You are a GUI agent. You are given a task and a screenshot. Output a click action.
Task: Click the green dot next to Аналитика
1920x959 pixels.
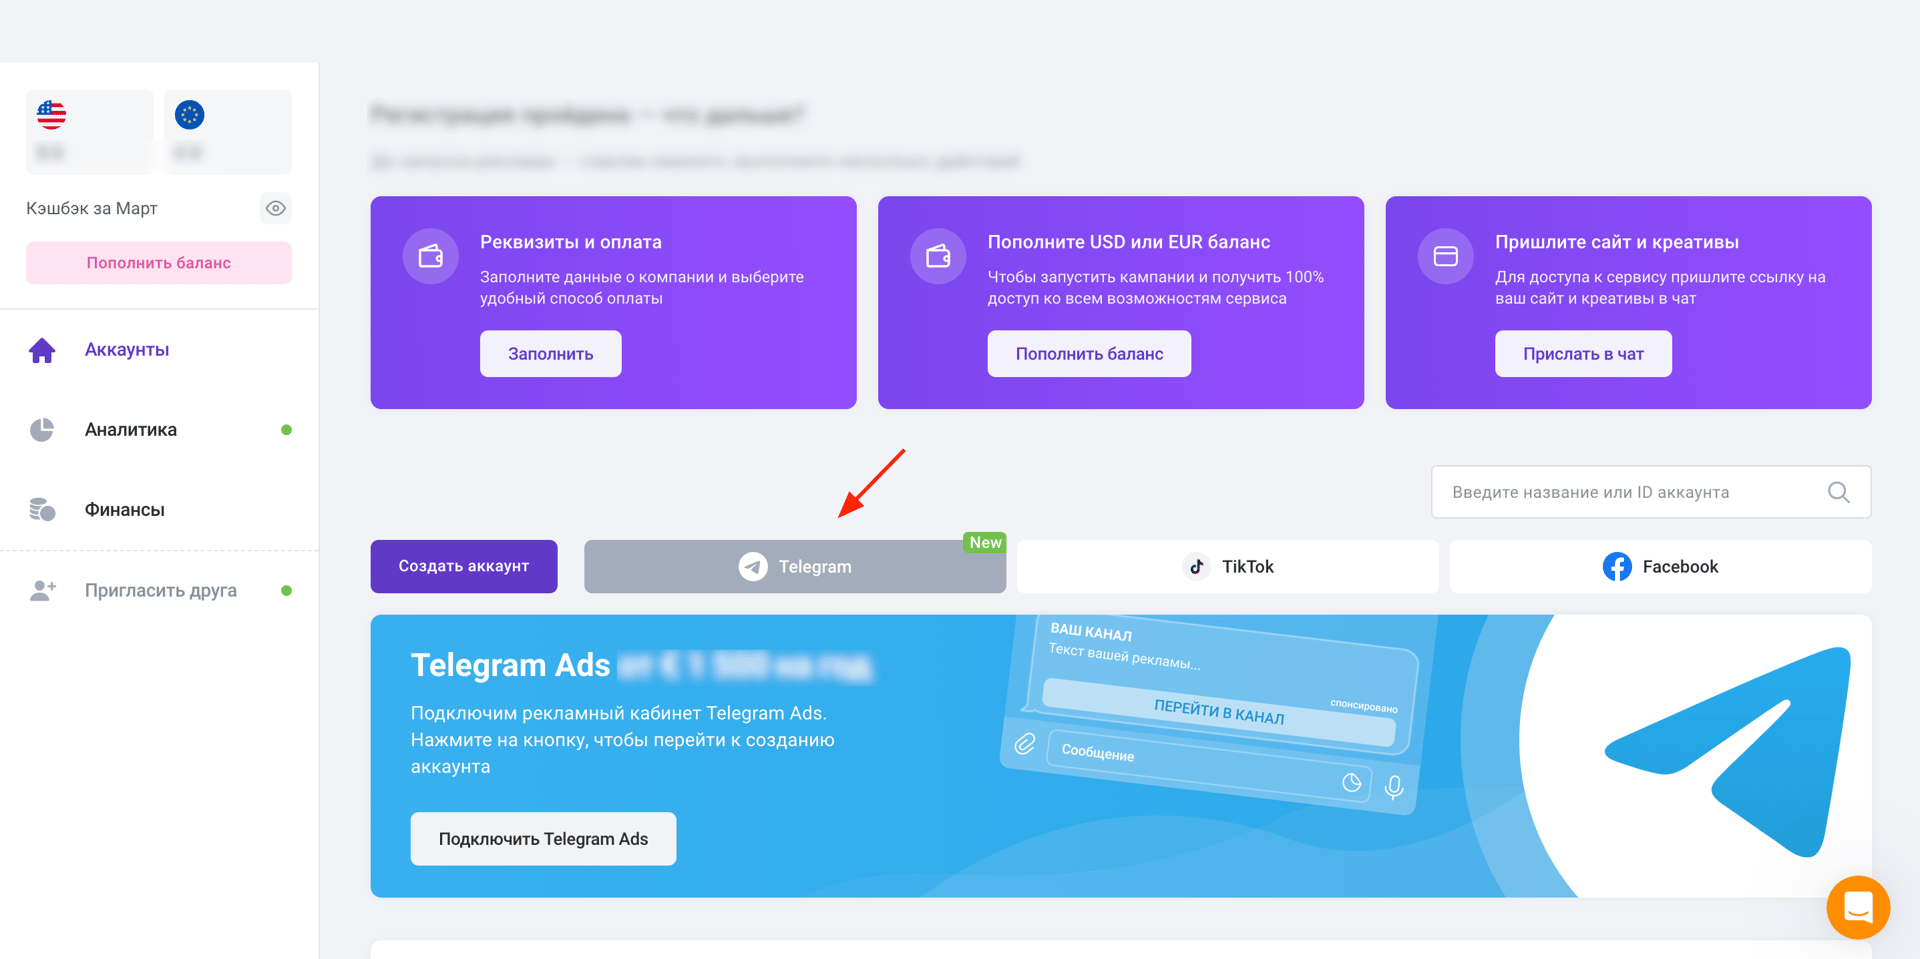[287, 430]
